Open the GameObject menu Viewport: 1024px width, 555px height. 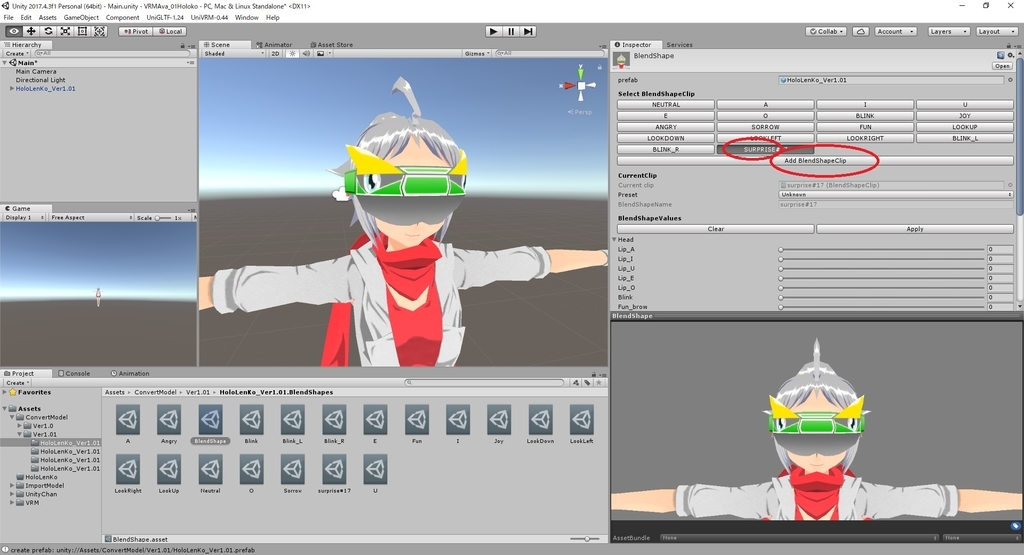click(81, 18)
